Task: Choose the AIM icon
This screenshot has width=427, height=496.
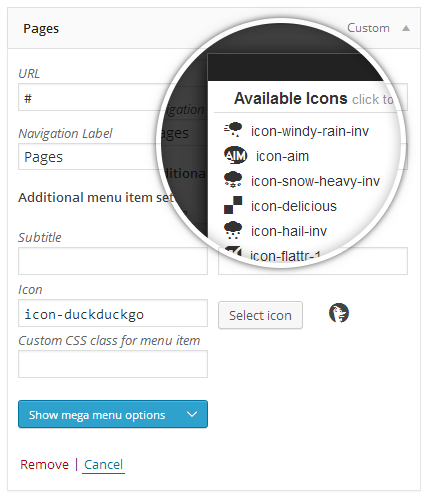Action: coord(235,155)
